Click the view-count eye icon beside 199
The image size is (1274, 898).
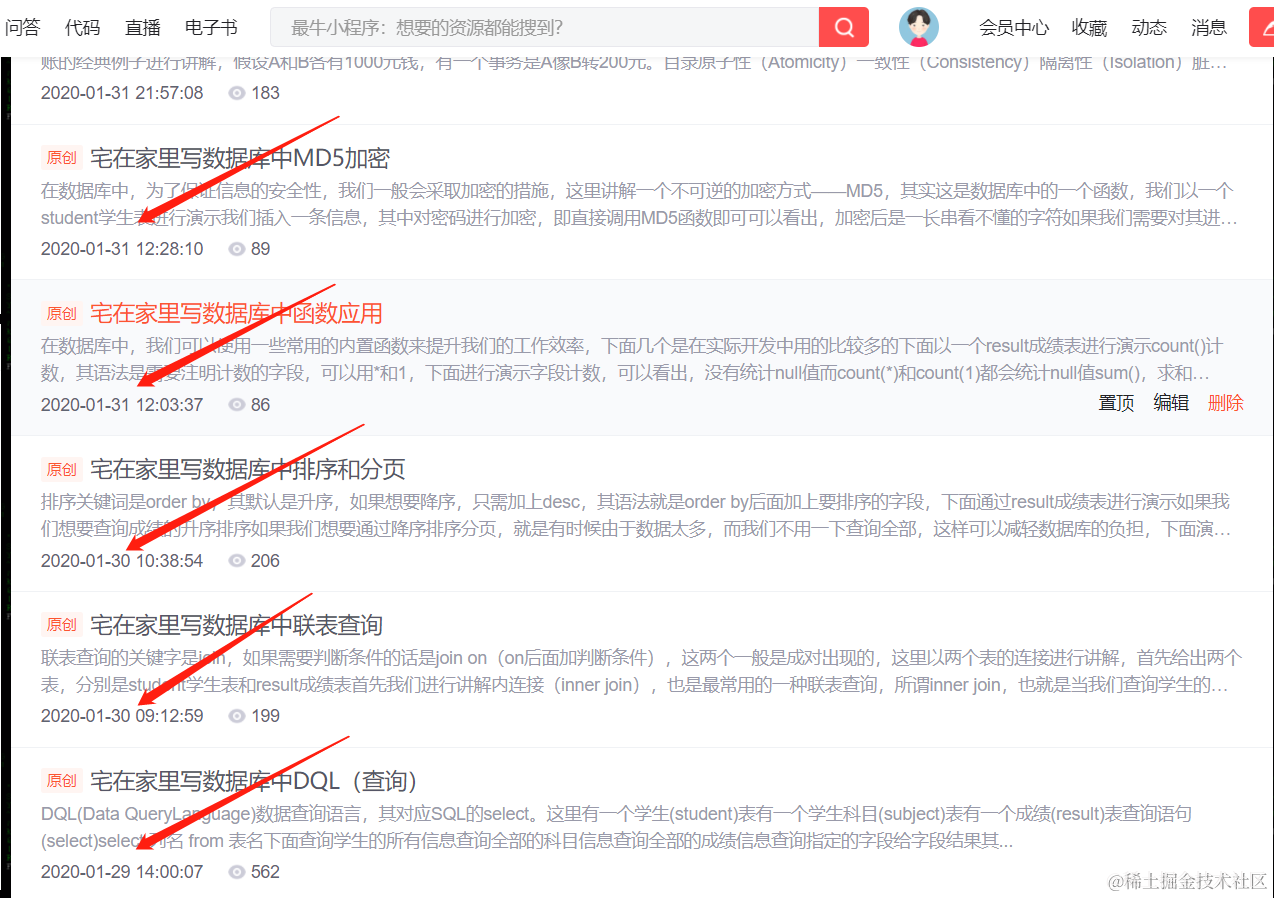[237, 716]
